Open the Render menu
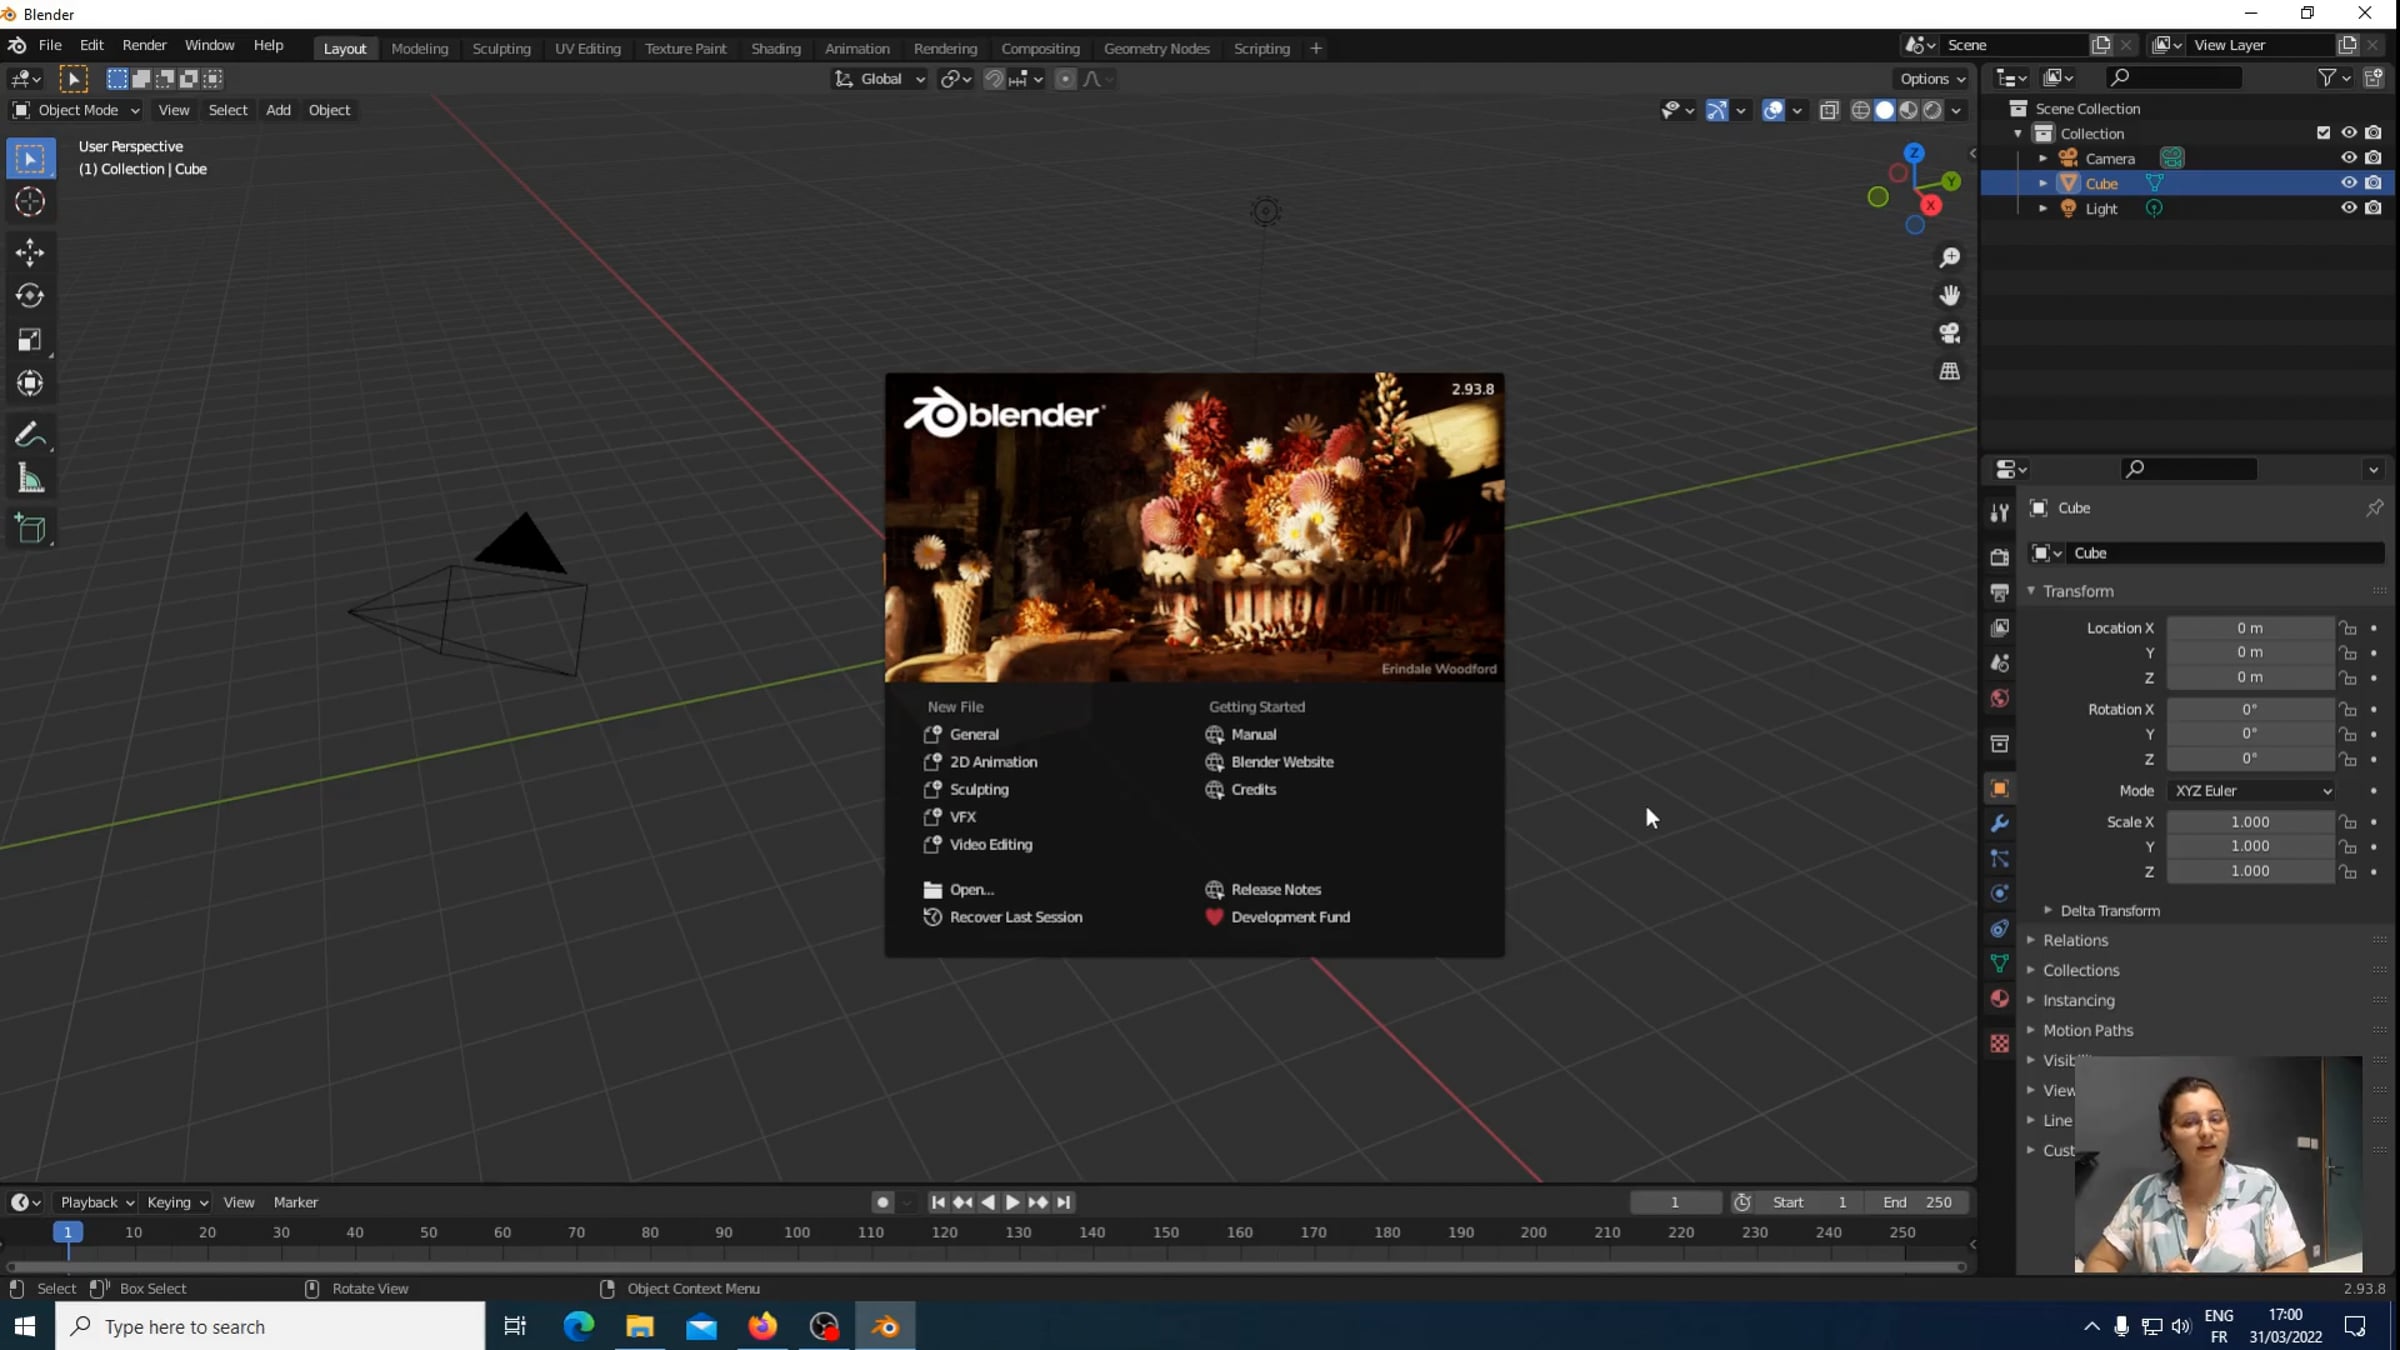This screenshot has height=1350, width=2400. pyautogui.click(x=144, y=46)
